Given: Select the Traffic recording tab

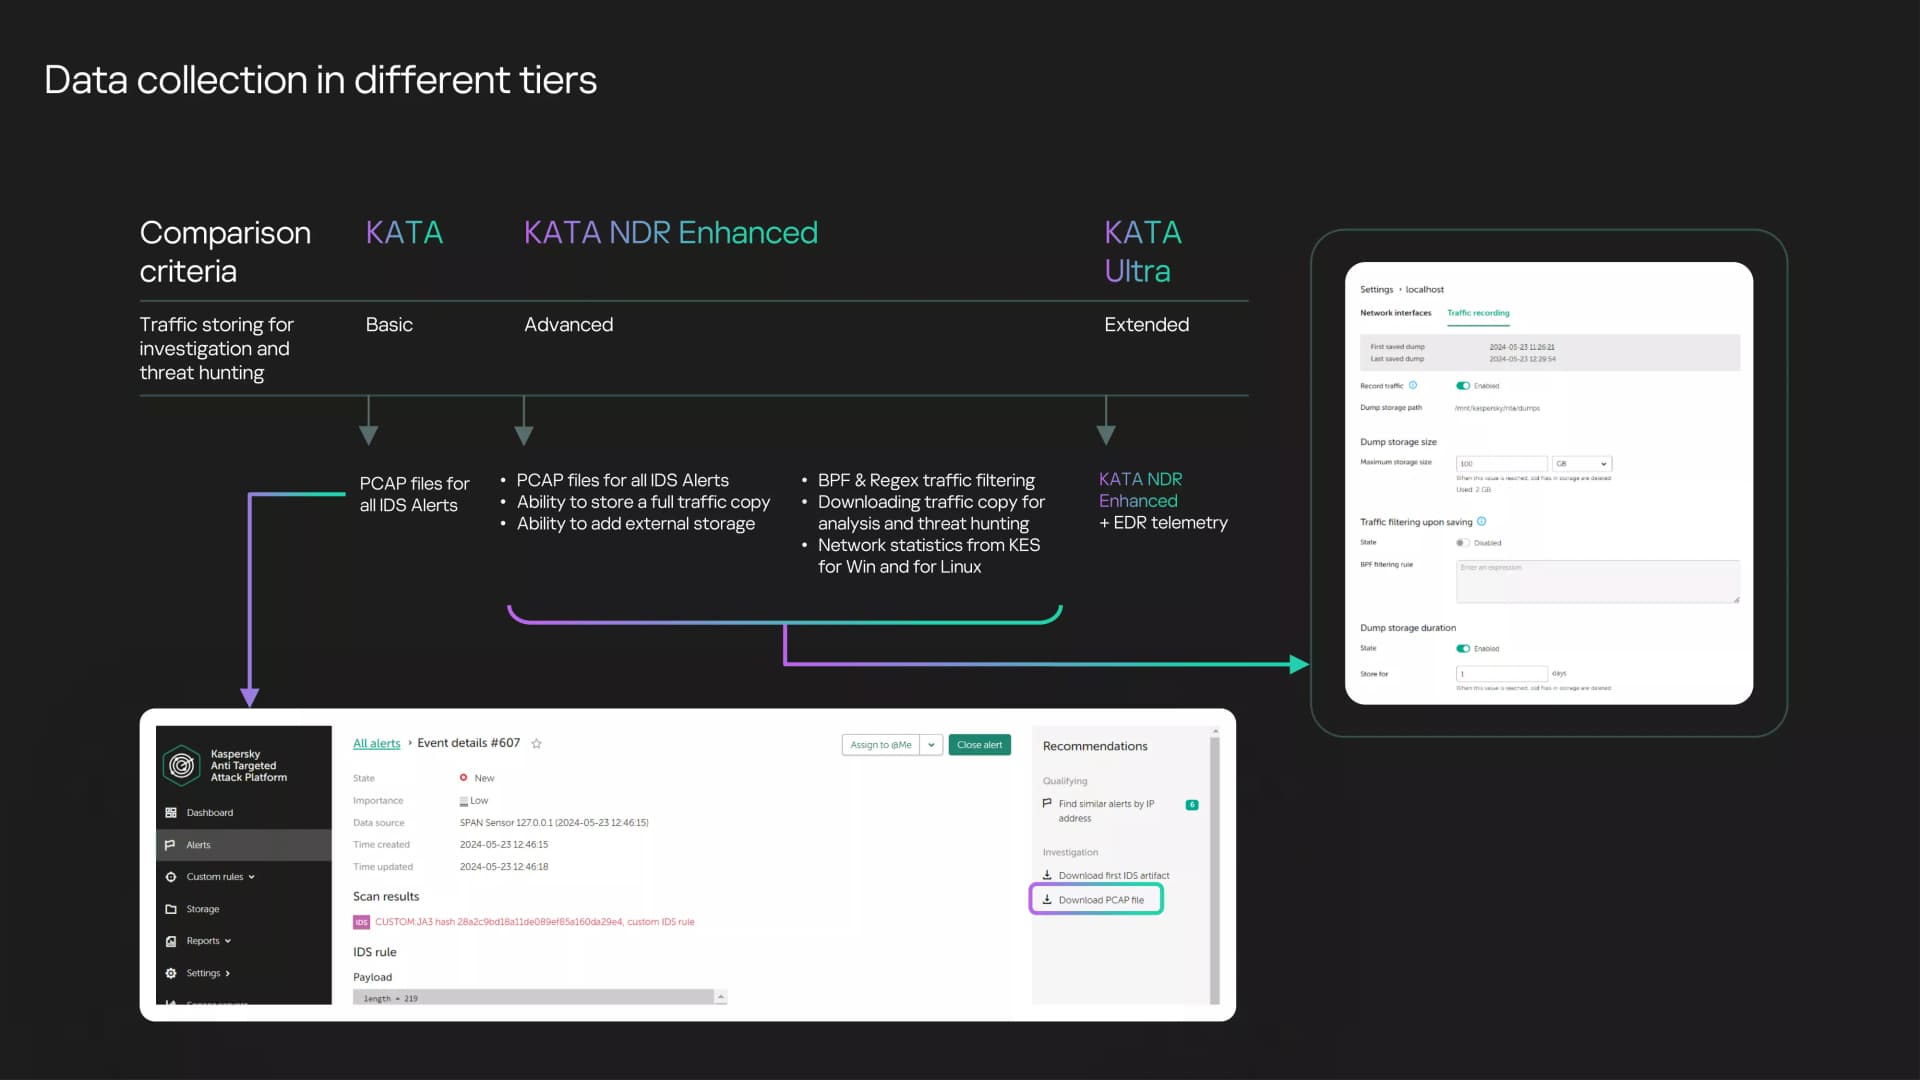Looking at the screenshot, I should point(1478,313).
